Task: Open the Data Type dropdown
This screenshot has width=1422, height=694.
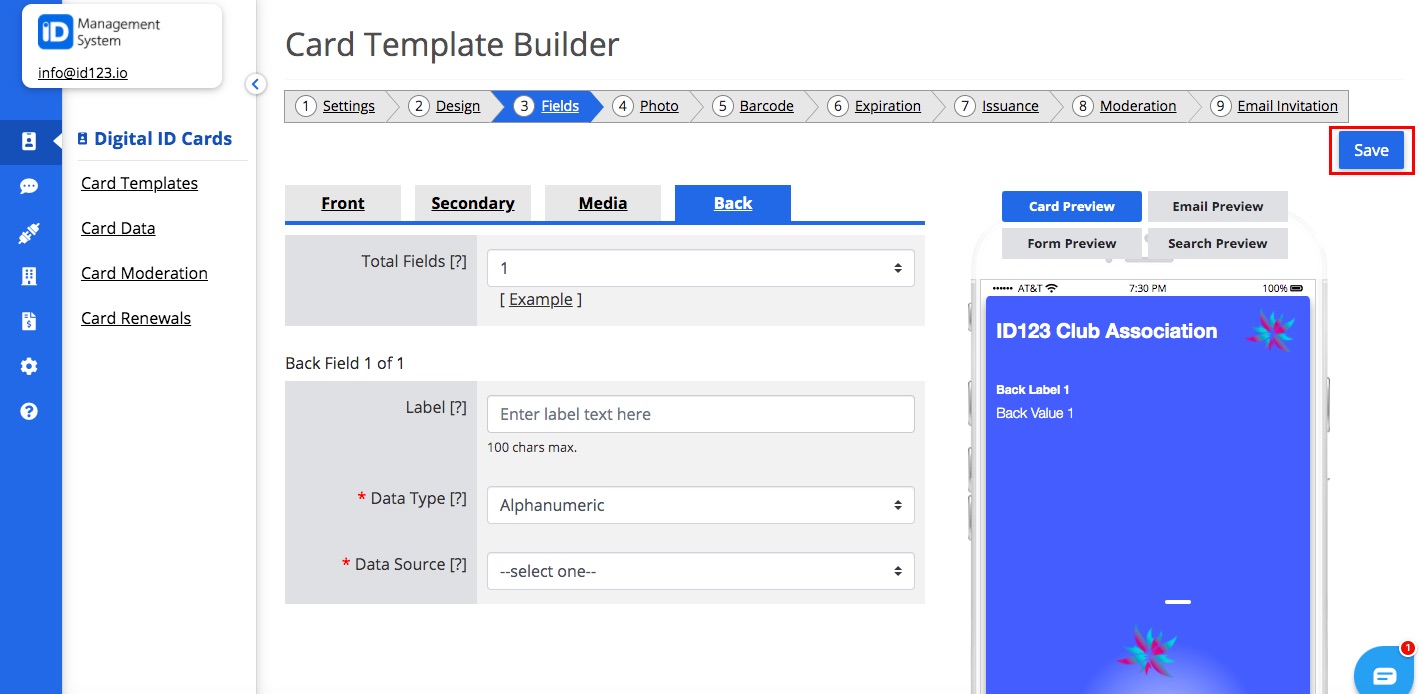Action: [x=700, y=505]
